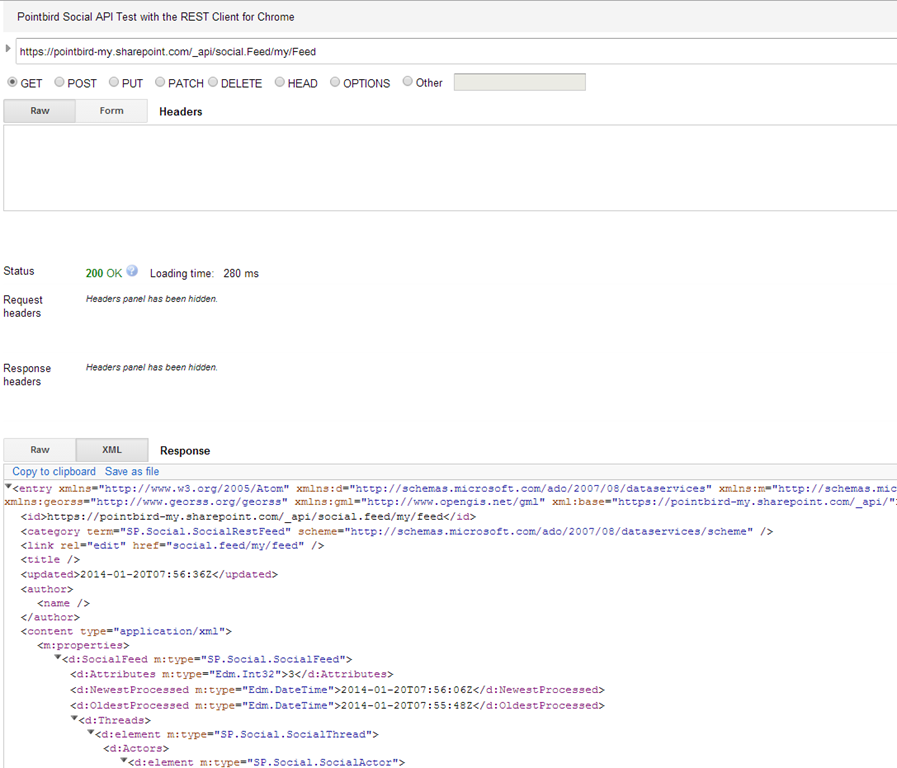Image resolution: width=897 pixels, height=768 pixels.
Task: Click the NewestProcessed value 2014-01-20T07:56:06Z
Action: click(407, 690)
